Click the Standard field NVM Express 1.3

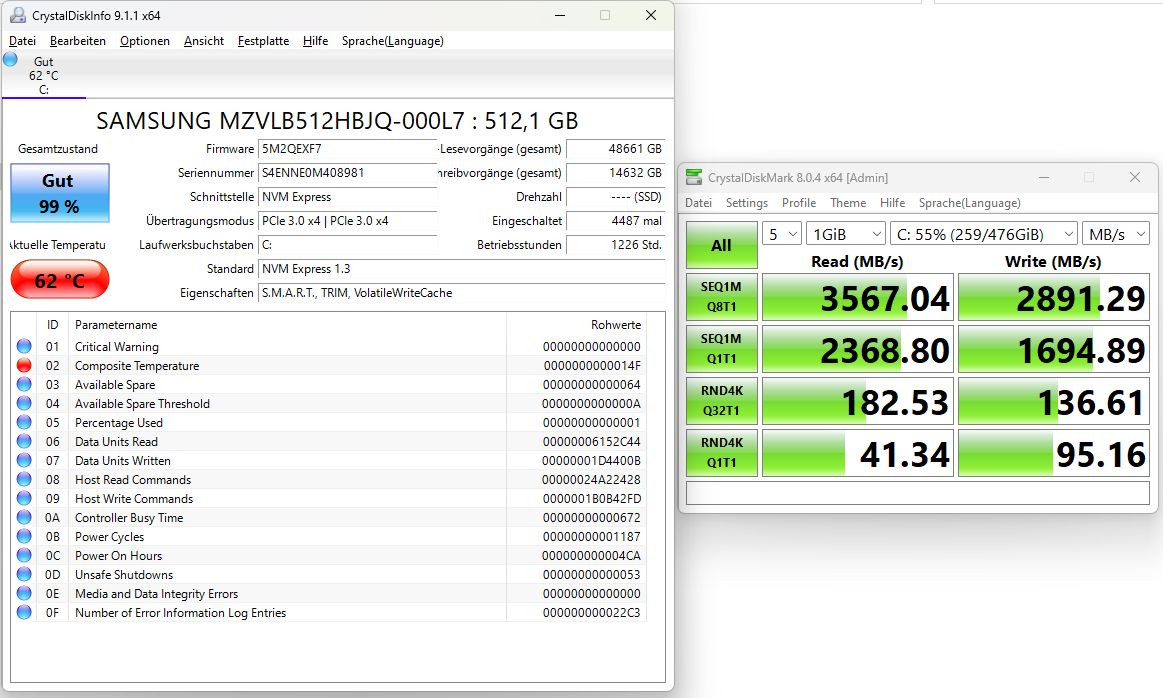[x=461, y=269]
